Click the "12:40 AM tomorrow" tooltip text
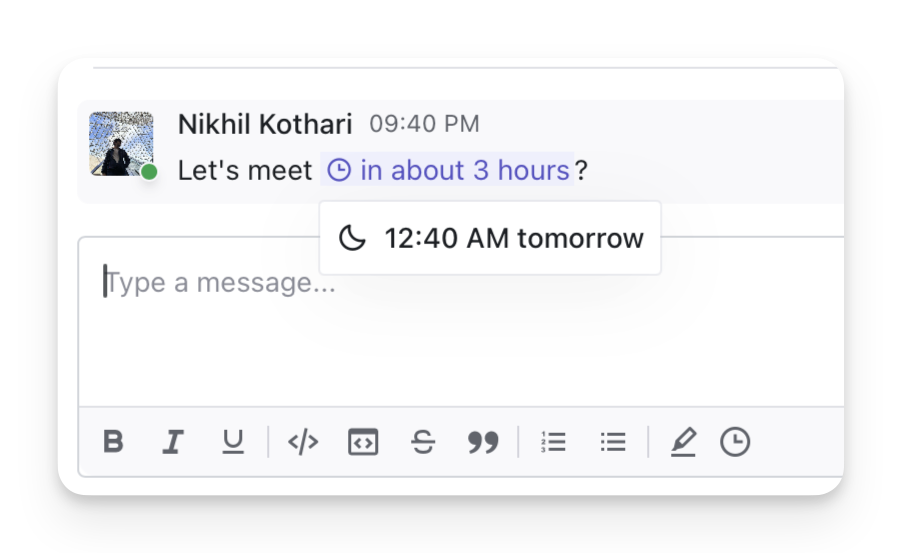The width and height of the screenshot is (902, 553). 514,238
